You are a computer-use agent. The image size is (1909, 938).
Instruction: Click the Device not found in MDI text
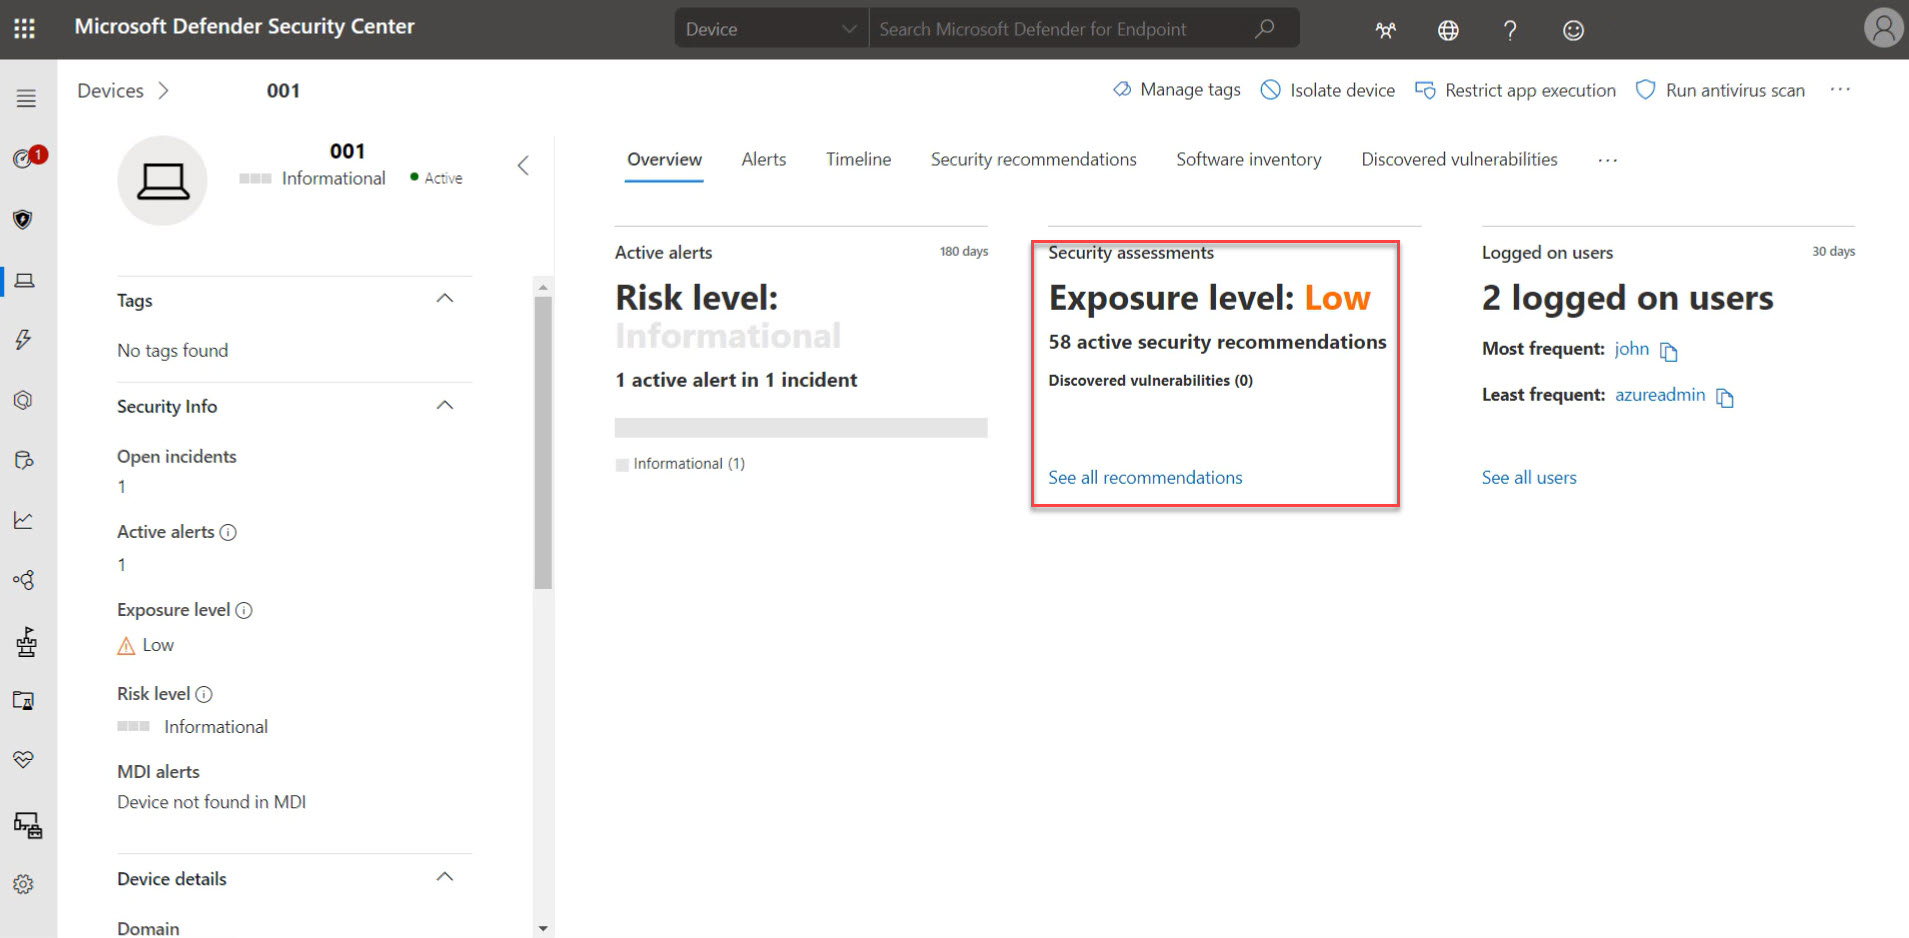pyautogui.click(x=211, y=802)
